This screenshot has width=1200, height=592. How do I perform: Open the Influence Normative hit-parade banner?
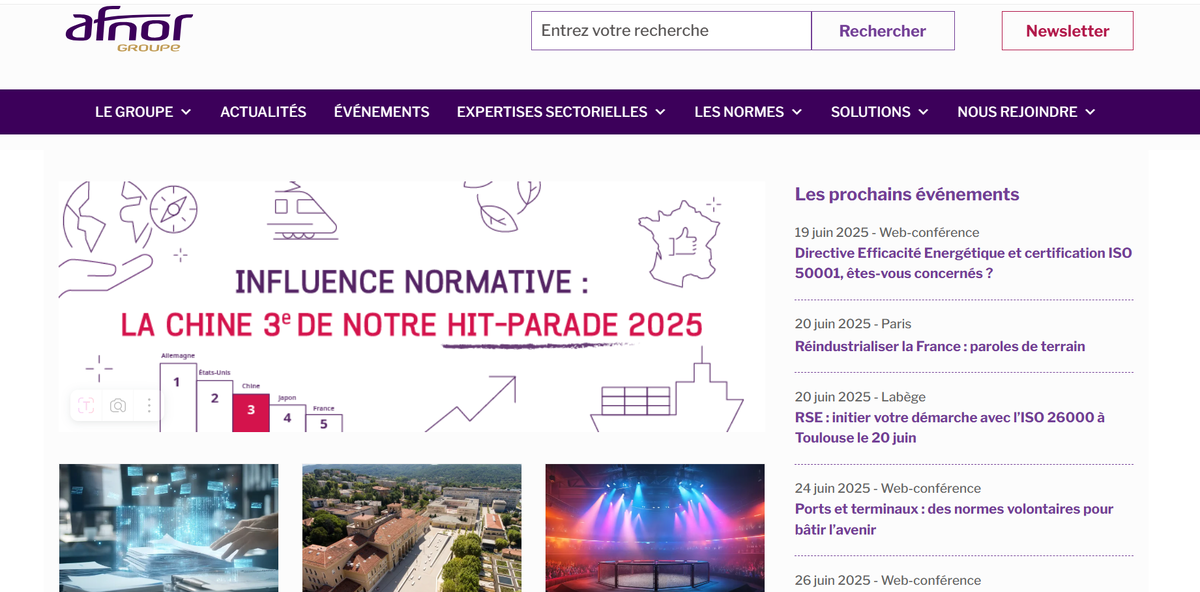tap(411, 306)
